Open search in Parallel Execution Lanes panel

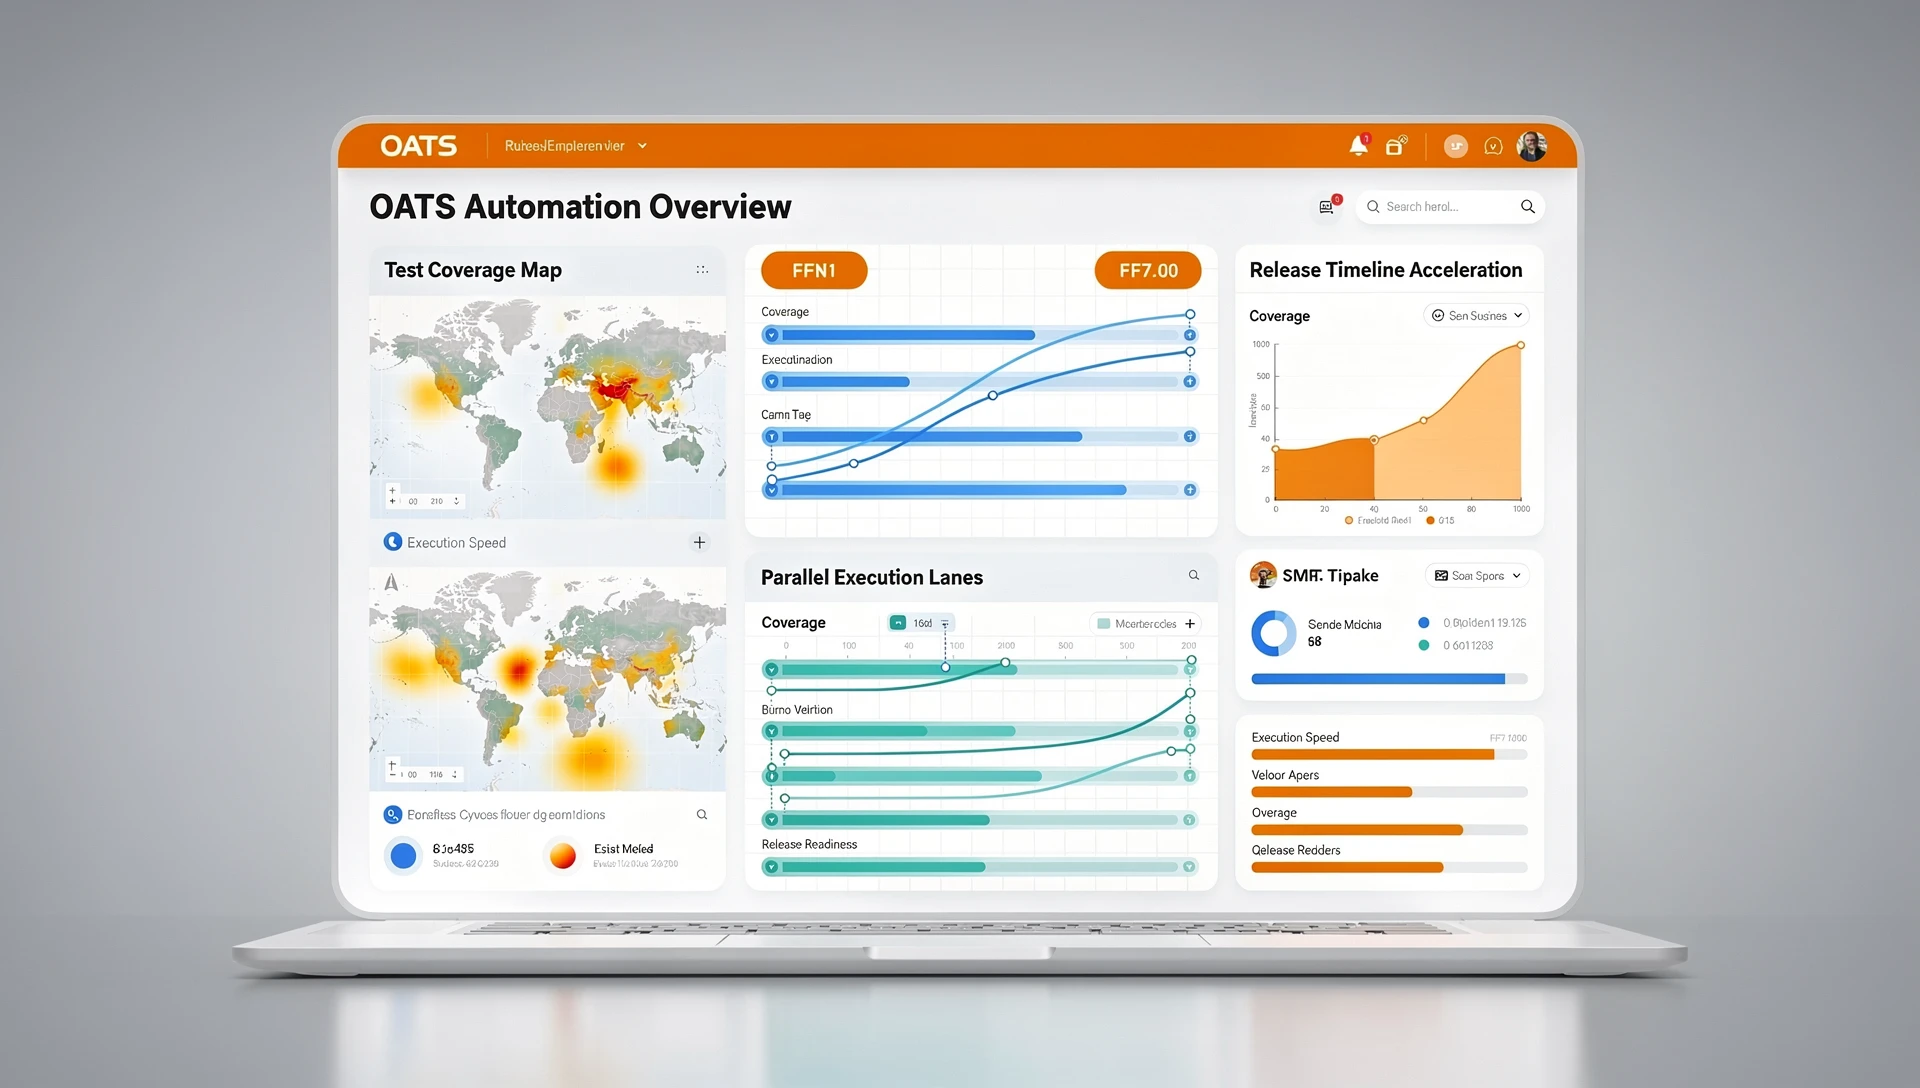(1193, 575)
